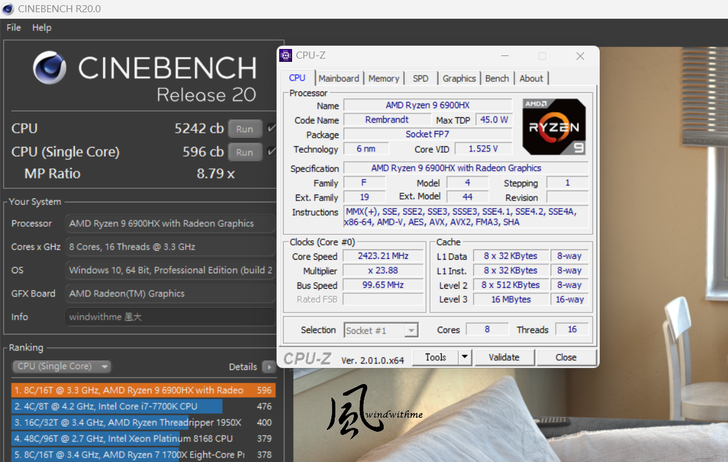Expand the ranking Details arrow
728x462 pixels.
(268, 367)
